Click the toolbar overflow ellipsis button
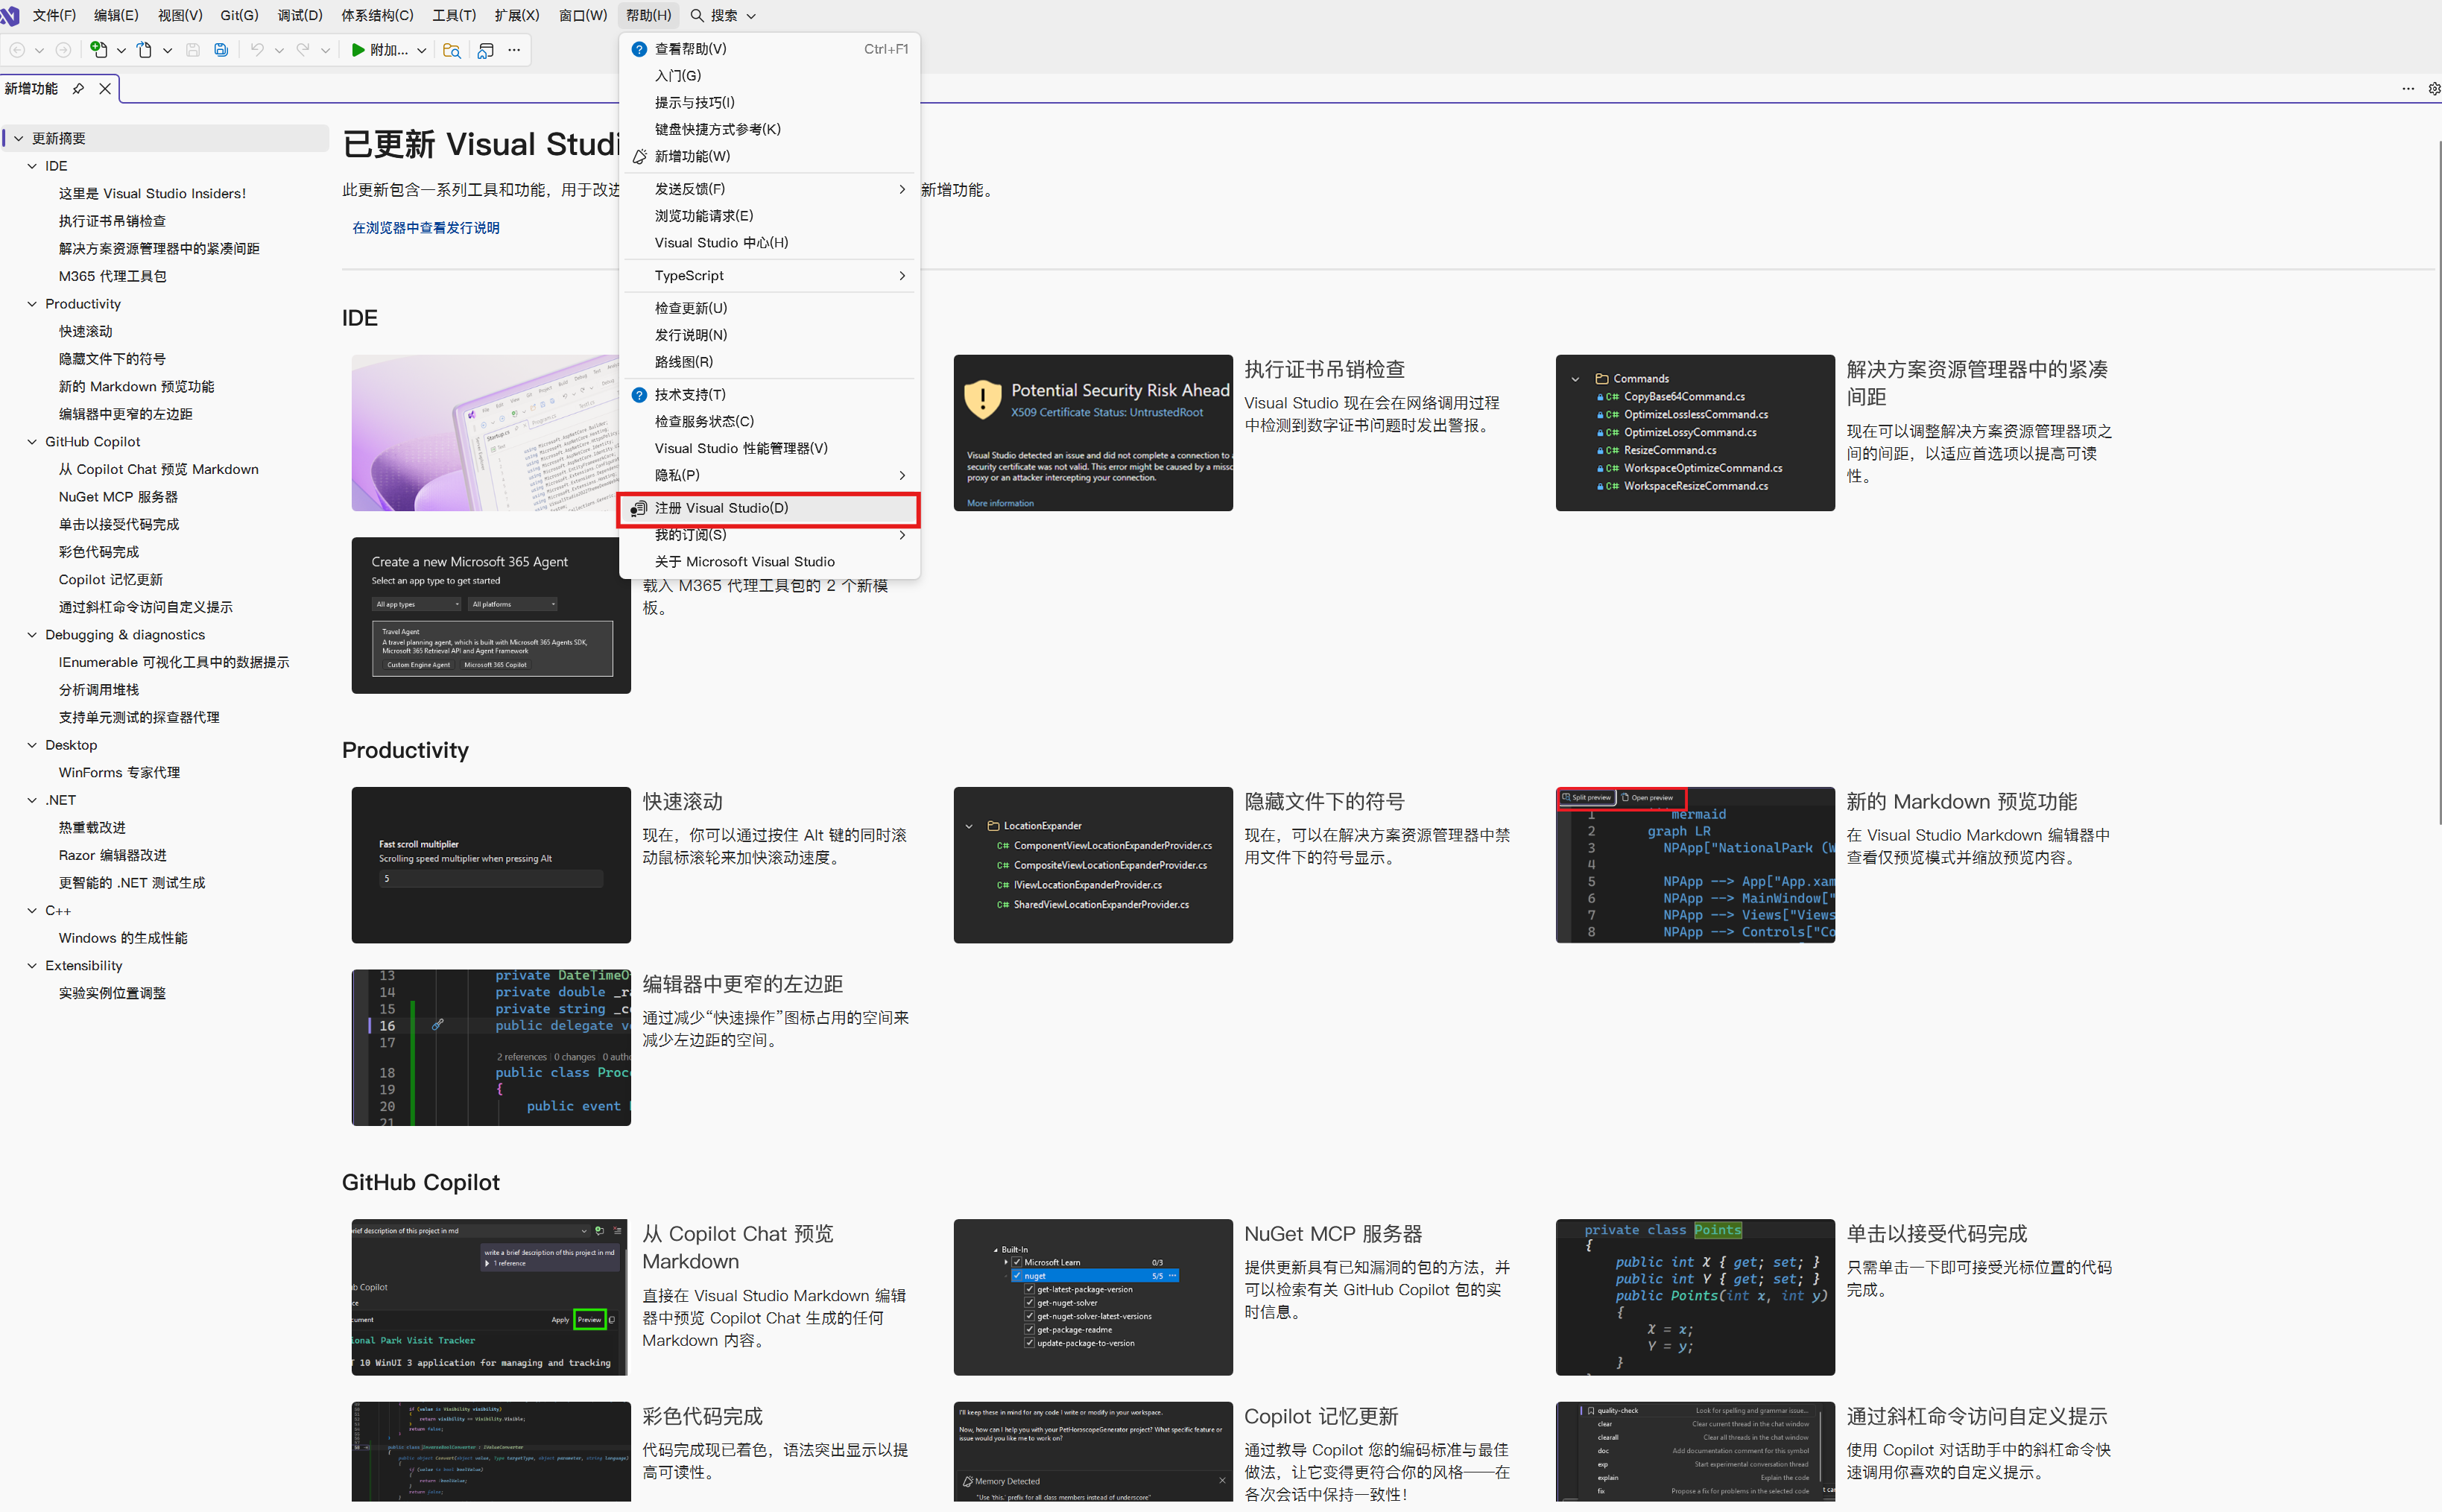 514,50
